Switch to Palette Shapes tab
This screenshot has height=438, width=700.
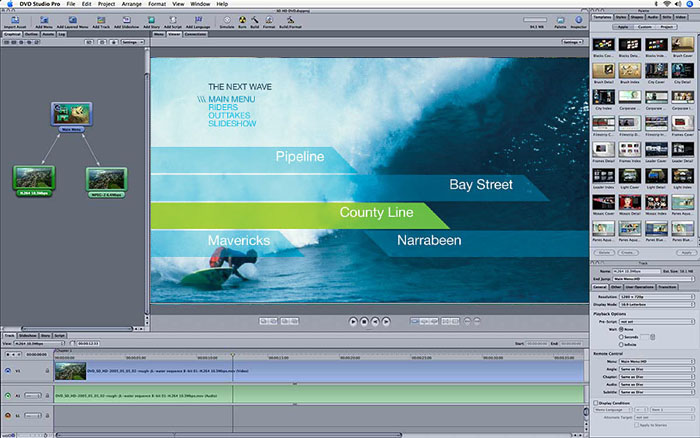click(637, 17)
